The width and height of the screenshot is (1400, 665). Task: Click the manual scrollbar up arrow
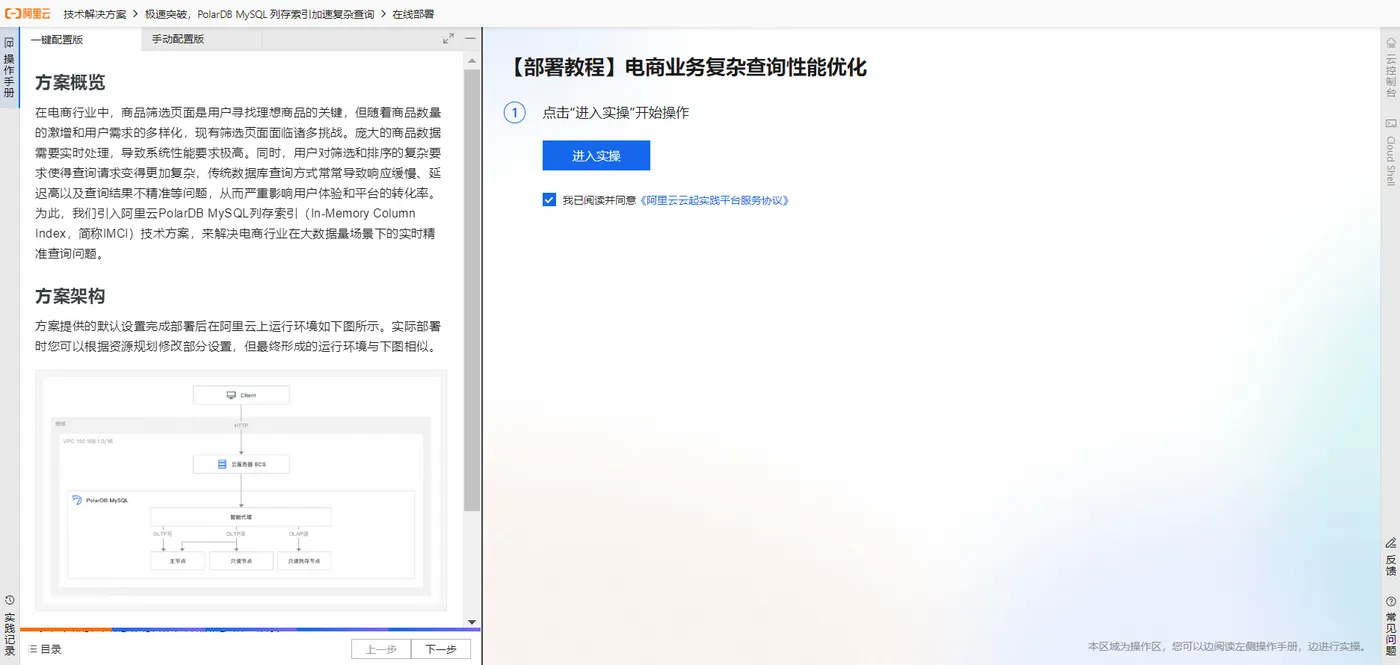[x=472, y=60]
